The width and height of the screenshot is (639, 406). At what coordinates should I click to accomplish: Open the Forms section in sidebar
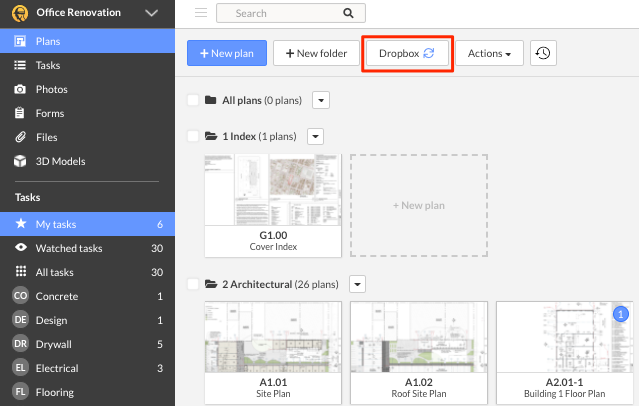coord(87,113)
